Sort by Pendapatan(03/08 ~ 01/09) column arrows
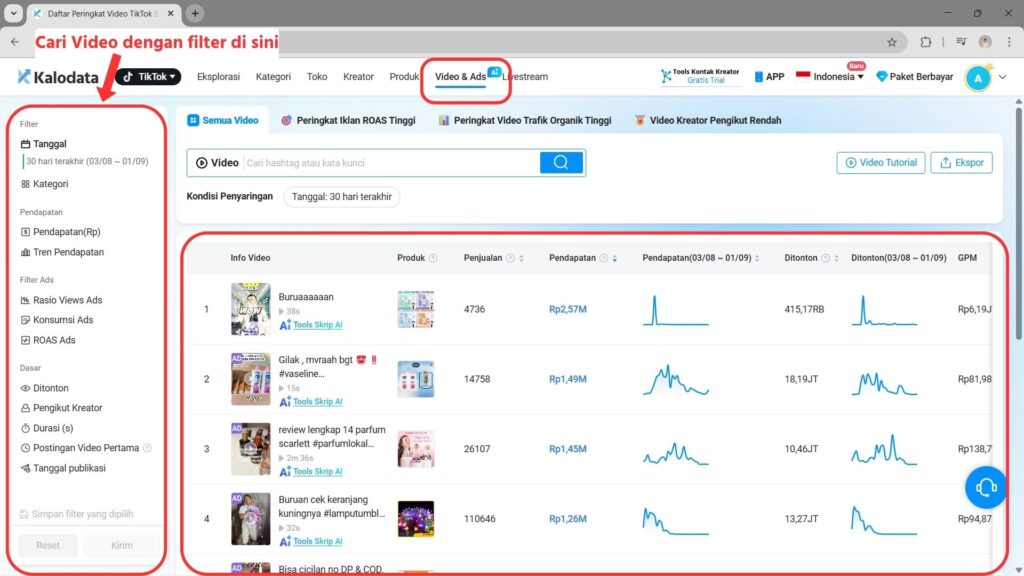The image size is (1024, 576). tap(757, 259)
